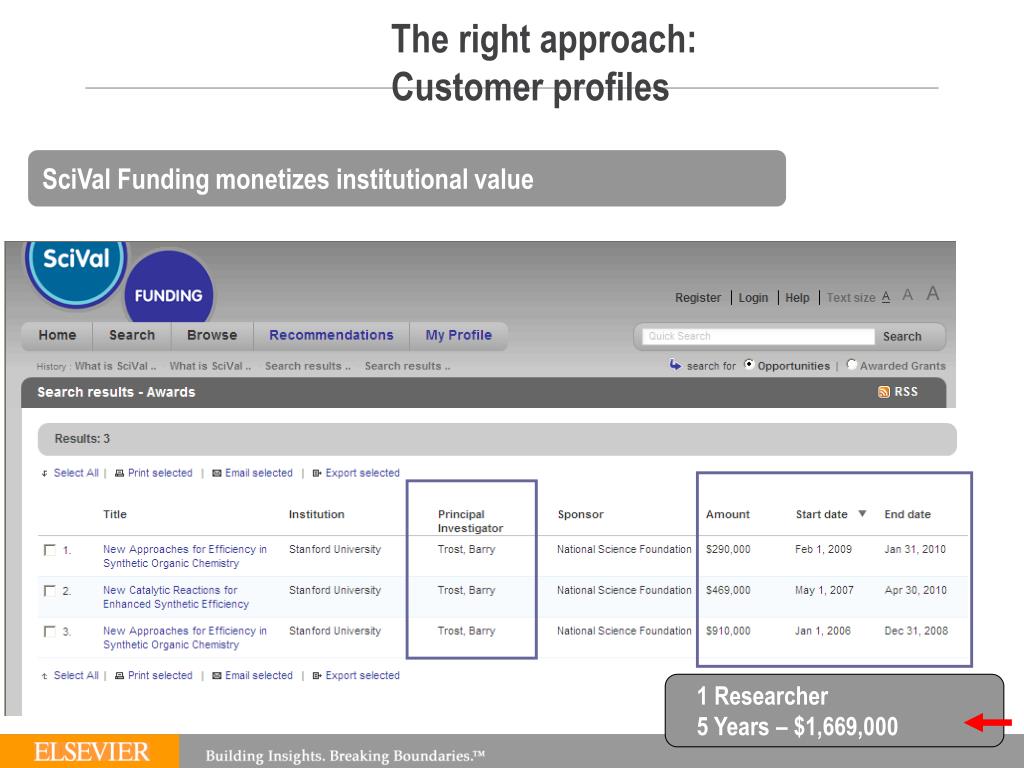Click the Institution column header
The height and width of the screenshot is (768, 1024).
(x=317, y=514)
